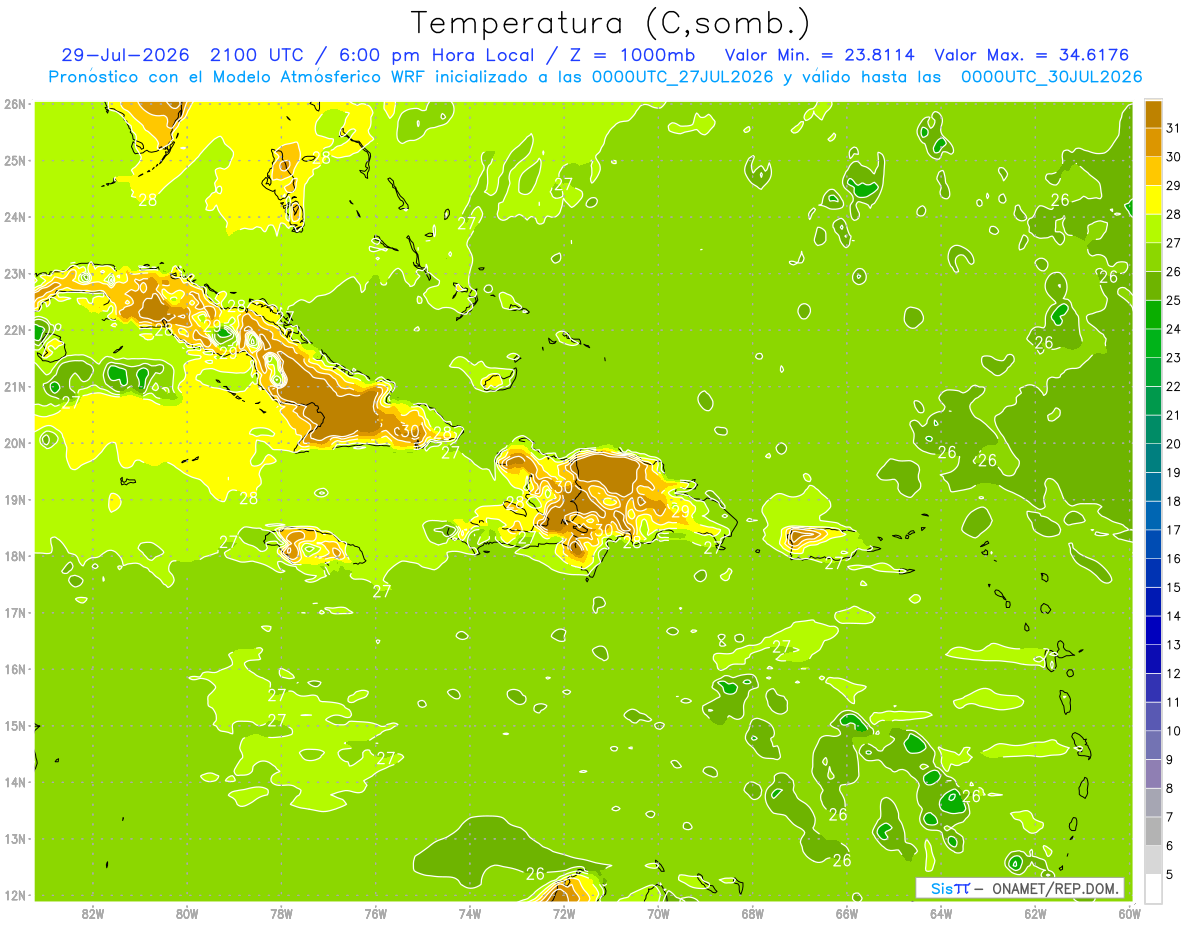Click 'Valor Max. = 34.6176' text

(x=1032, y=55)
